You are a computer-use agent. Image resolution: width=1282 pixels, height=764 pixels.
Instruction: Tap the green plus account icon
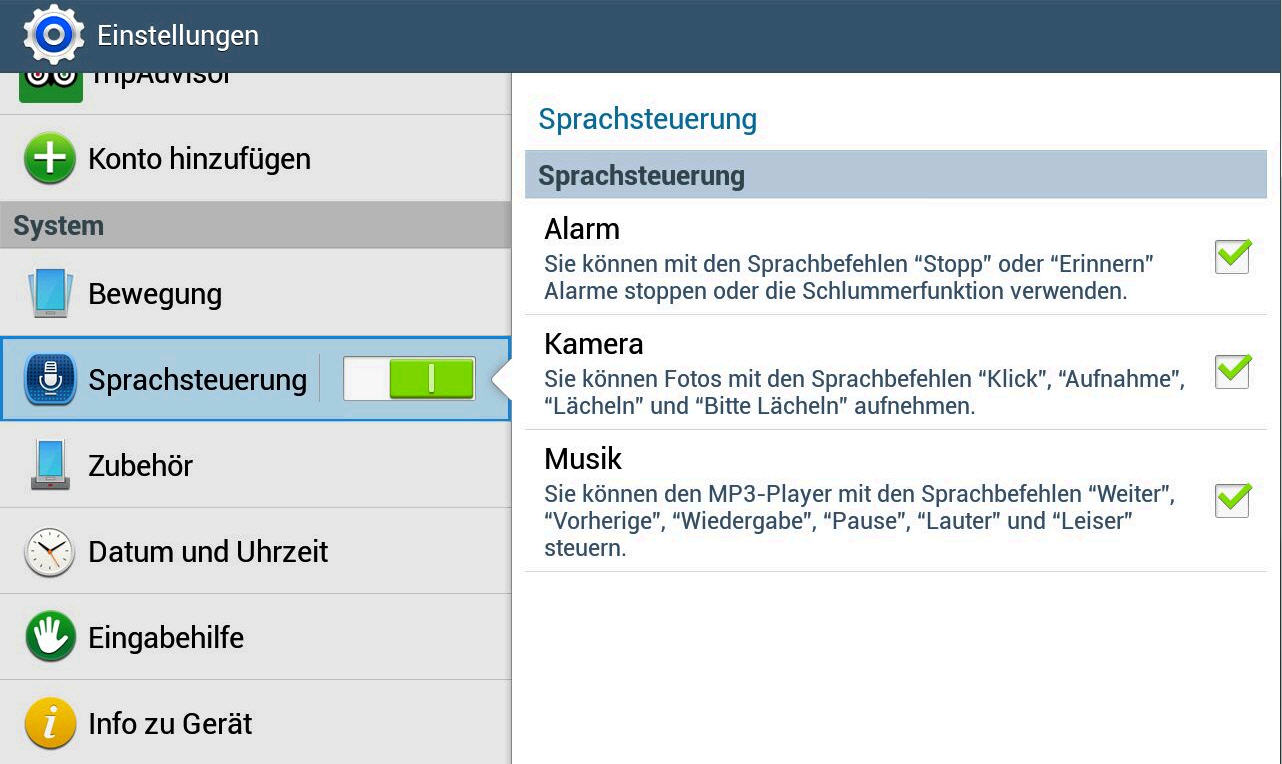tap(50, 159)
